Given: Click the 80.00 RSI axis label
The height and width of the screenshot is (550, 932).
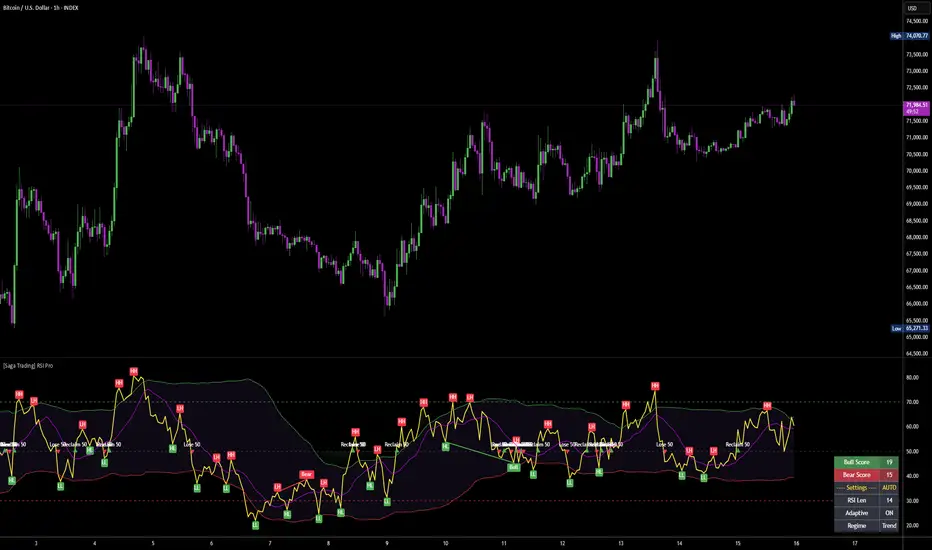Looking at the screenshot, I should (x=912, y=378).
